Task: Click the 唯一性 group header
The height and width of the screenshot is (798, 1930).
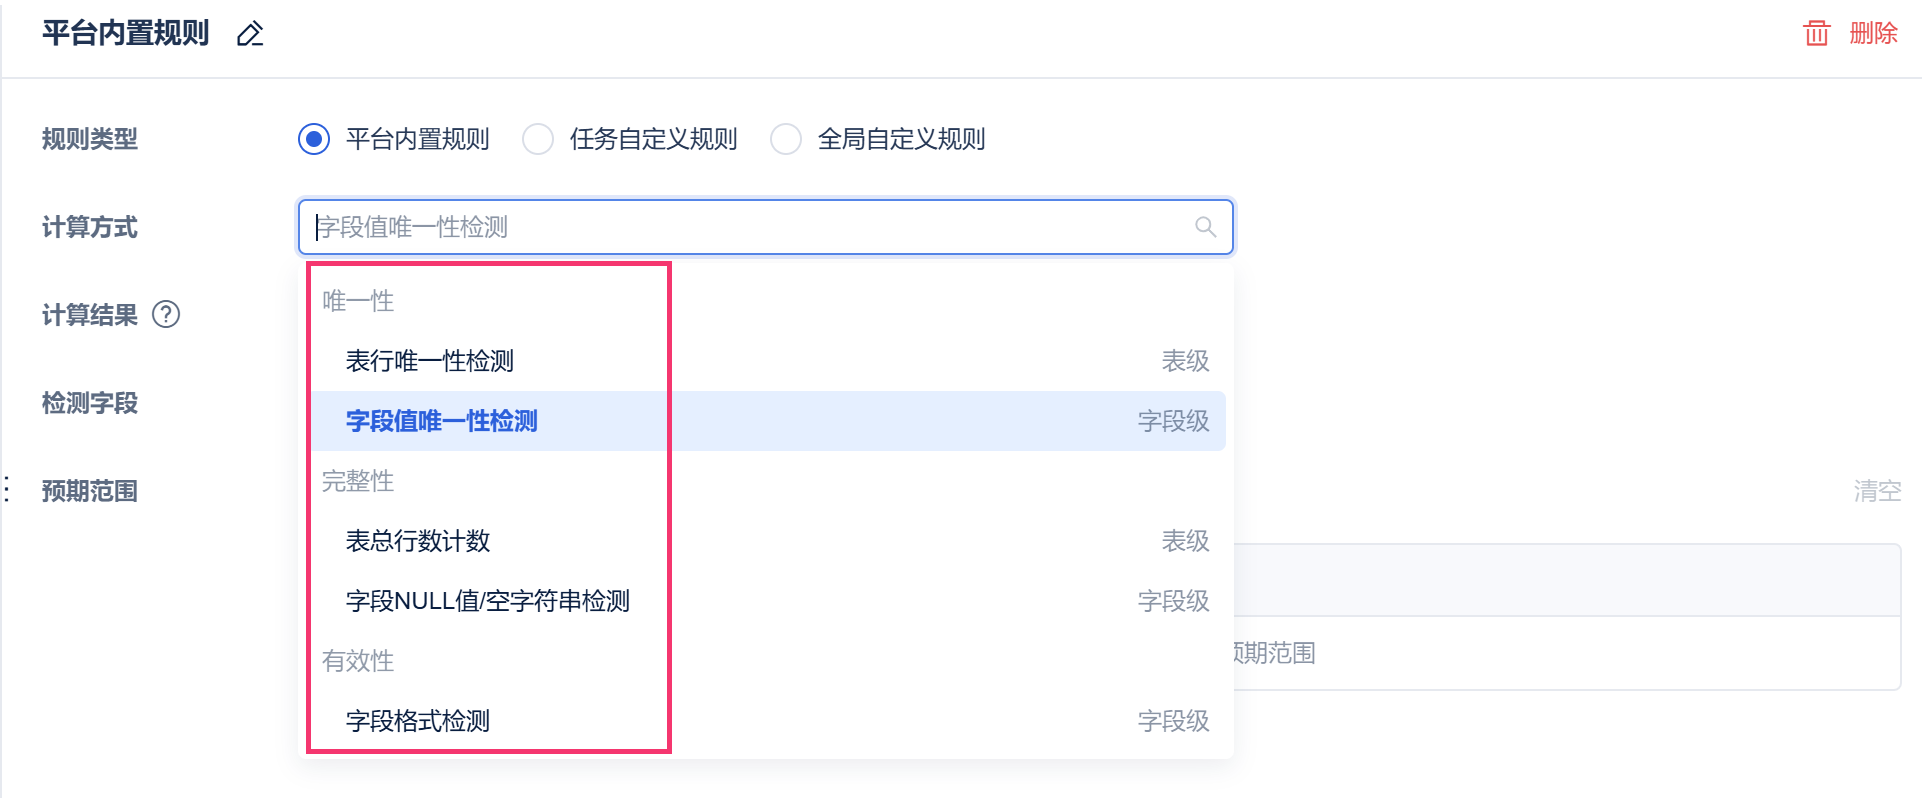Action: coord(358,301)
